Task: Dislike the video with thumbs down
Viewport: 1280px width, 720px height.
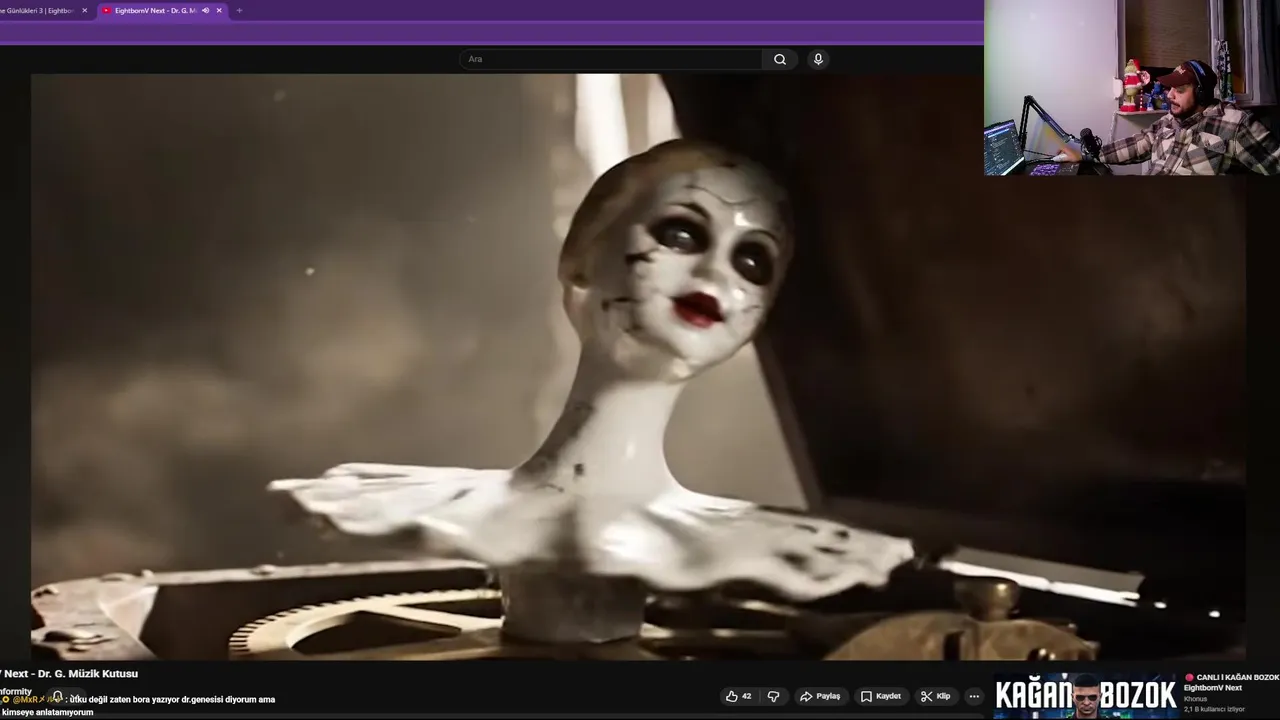Action: [773, 696]
